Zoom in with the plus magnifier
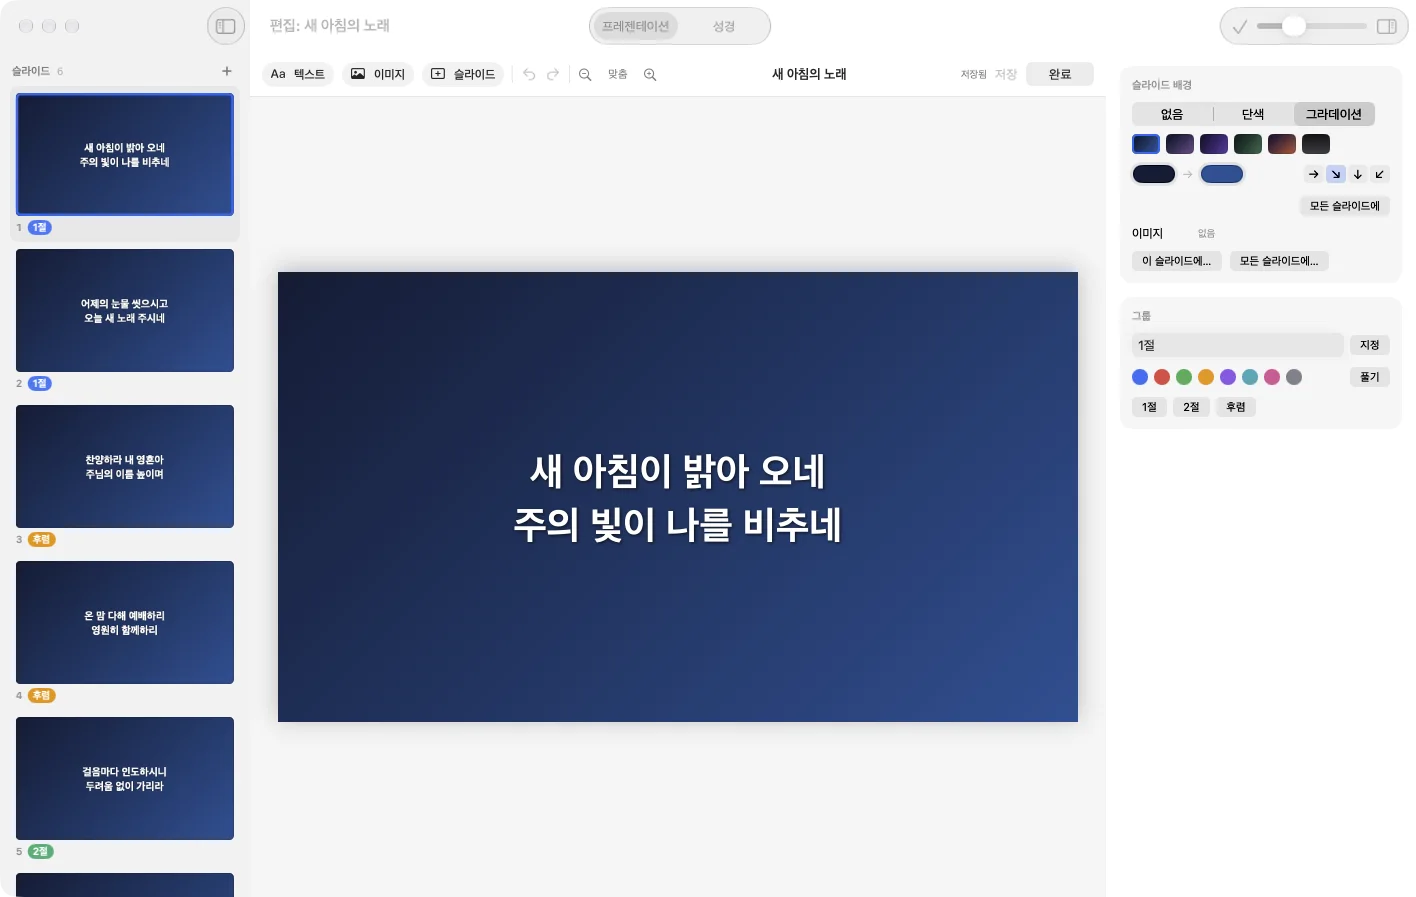 [650, 75]
